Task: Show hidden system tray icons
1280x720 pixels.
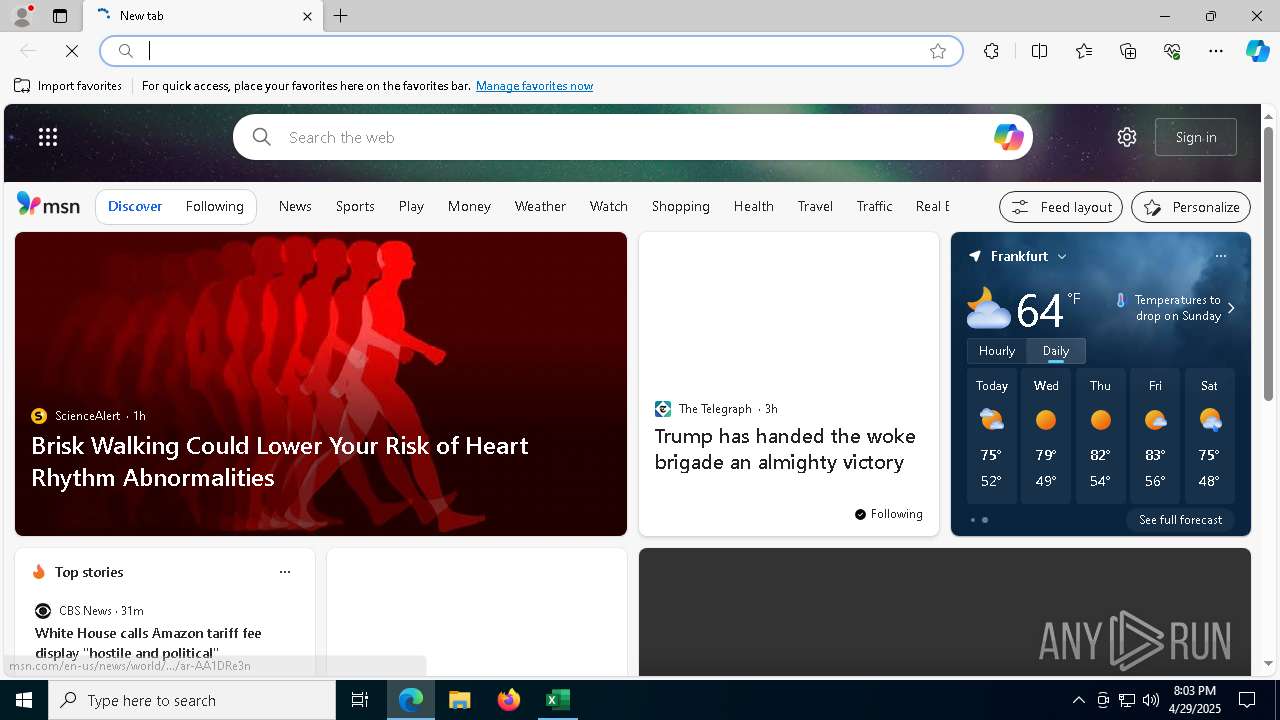Action: click(1078, 700)
